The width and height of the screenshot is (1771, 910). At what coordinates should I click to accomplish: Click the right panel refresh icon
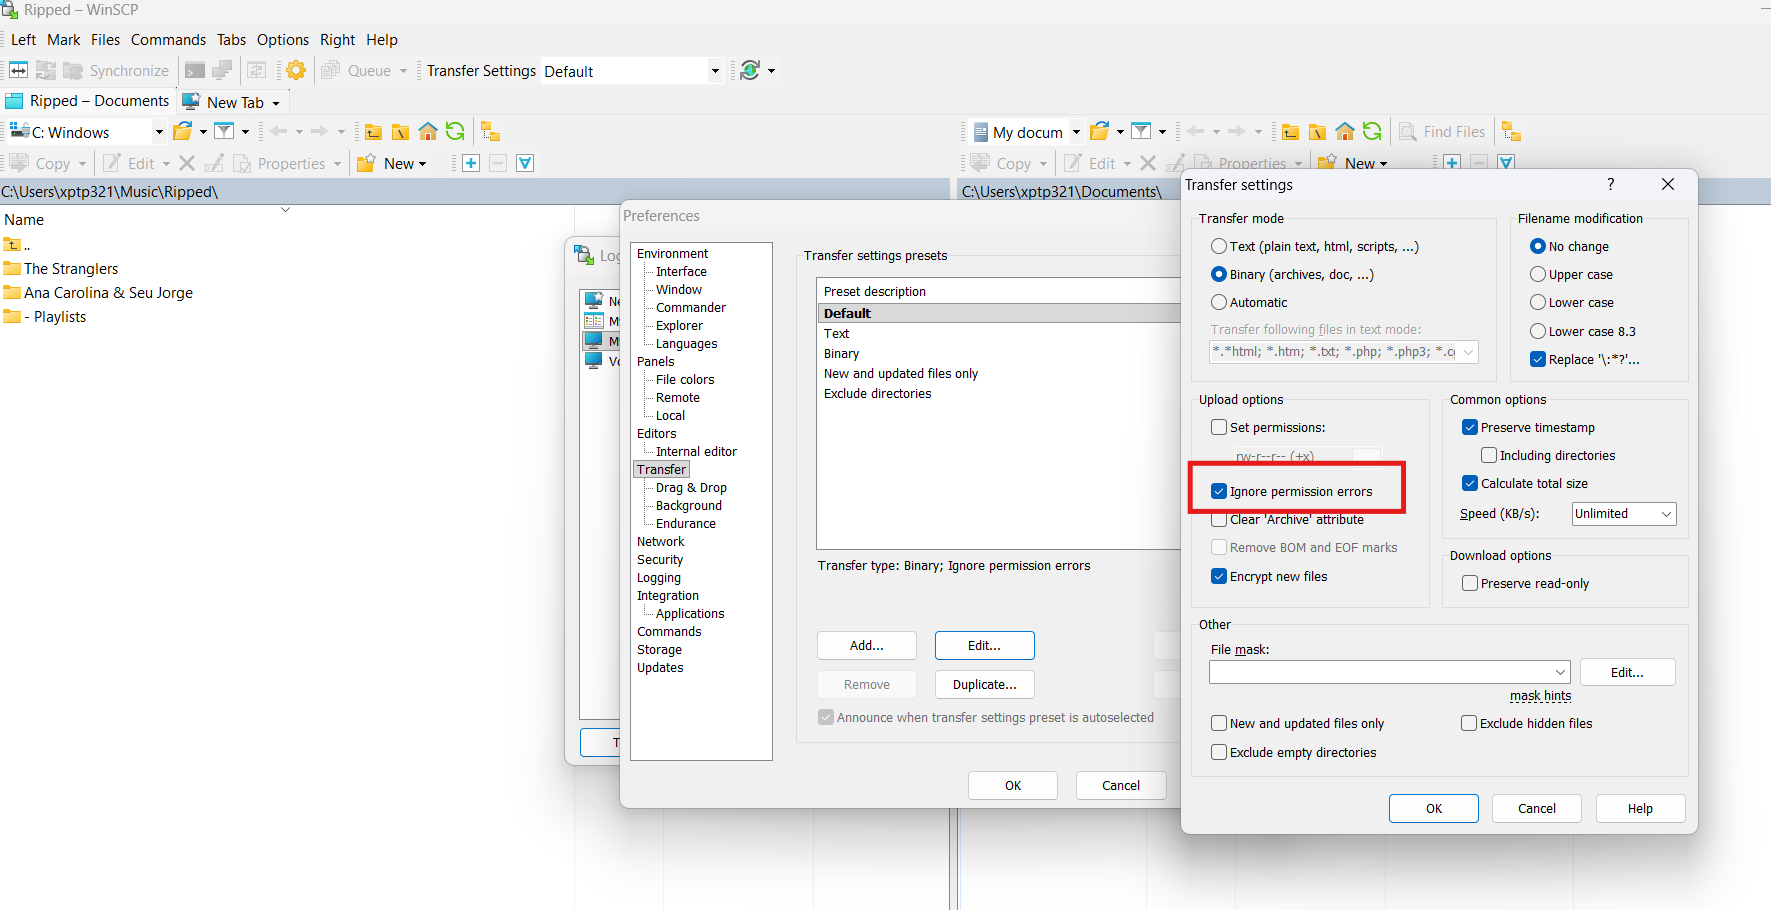(x=1372, y=132)
